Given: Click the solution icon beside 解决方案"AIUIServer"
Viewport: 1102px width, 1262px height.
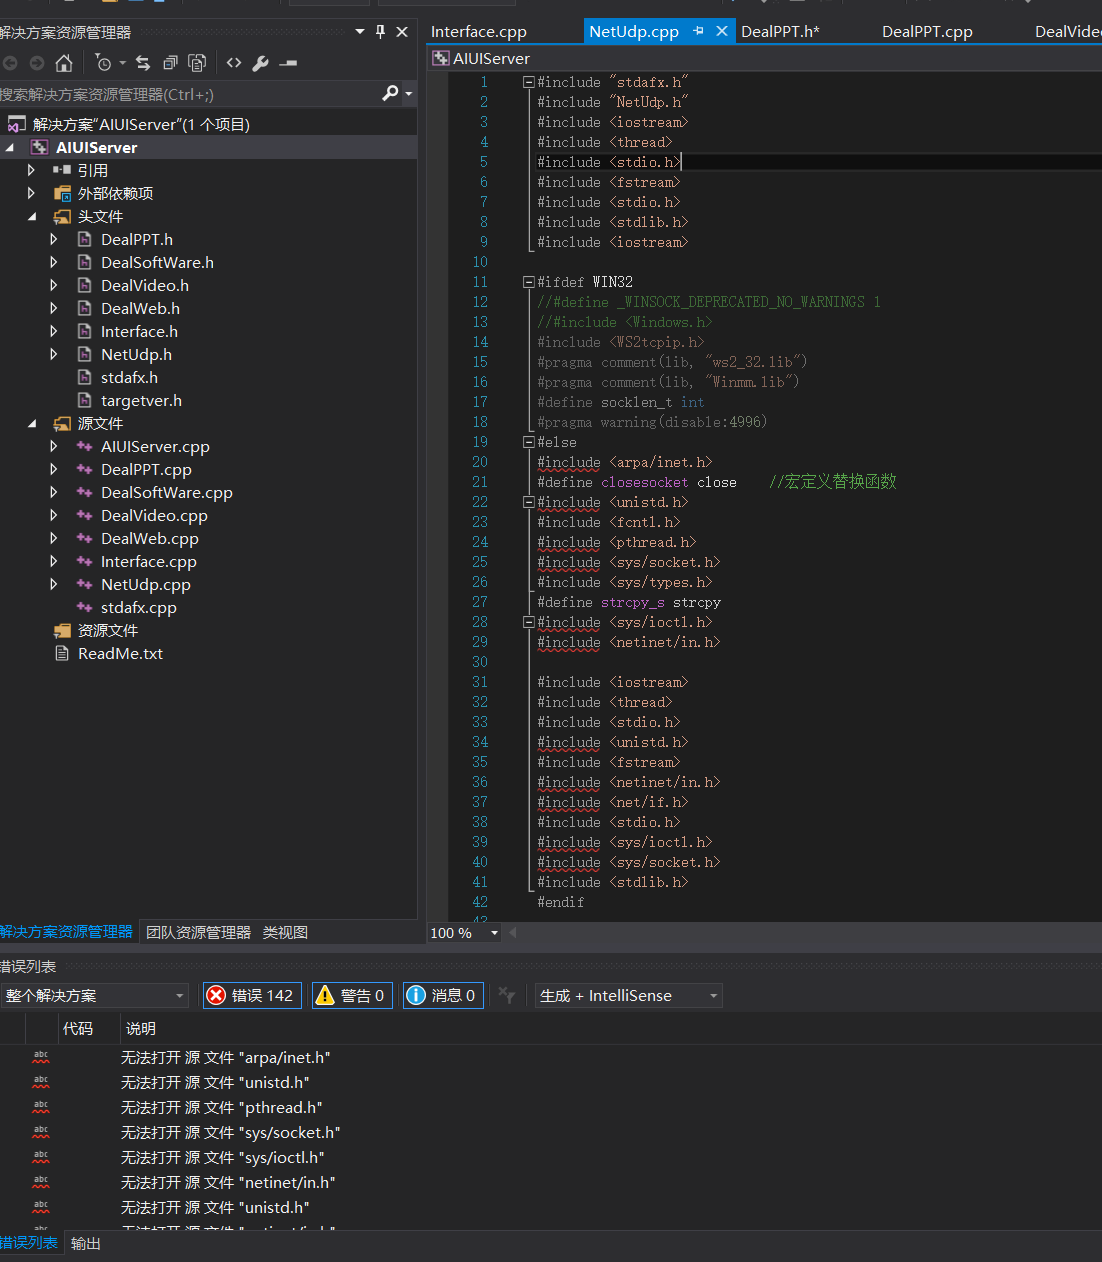Looking at the screenshot, I should (x=16, y=124).
